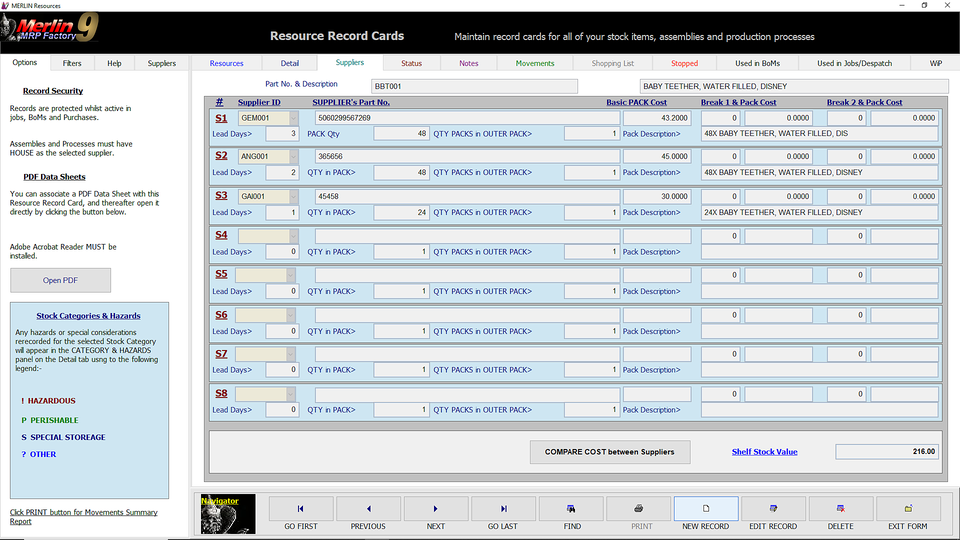960x540 pixels.
Task: Click the S1 supplier part number field
Action: (467, 118)
